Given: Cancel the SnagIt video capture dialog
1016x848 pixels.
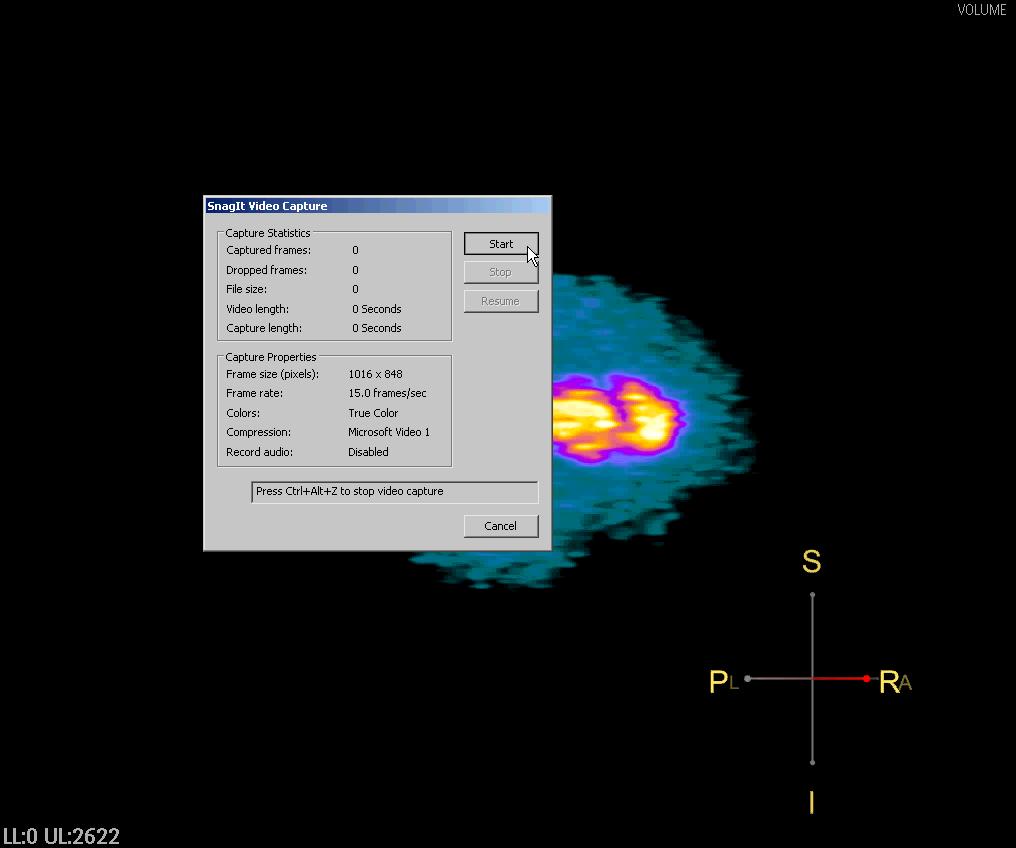Looking at the screenshot, I should coord(501,526).
